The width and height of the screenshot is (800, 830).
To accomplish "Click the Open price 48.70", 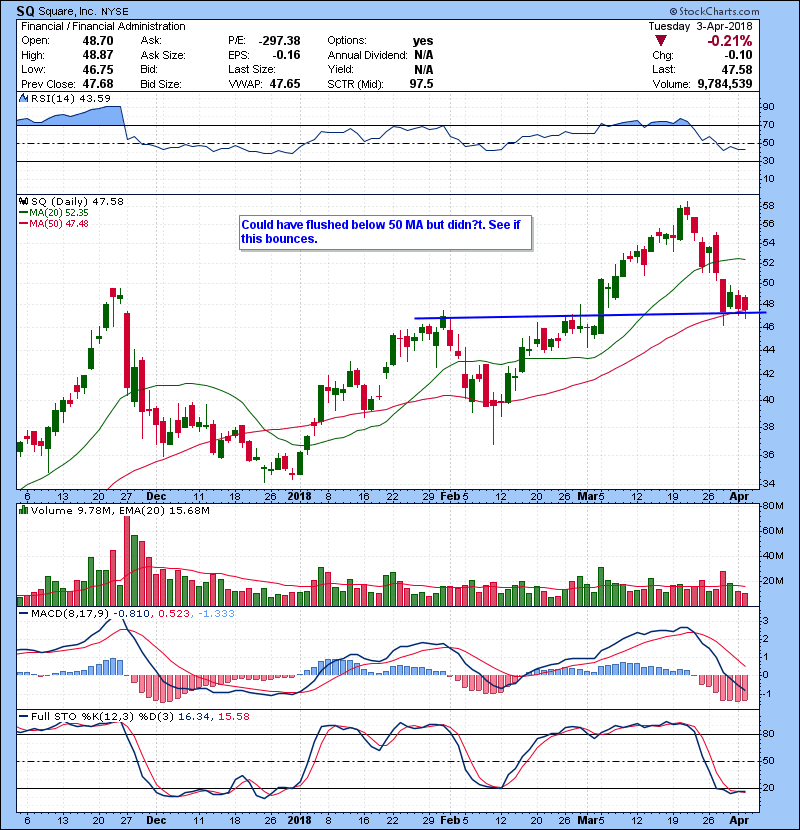I will [x=98, y=41].
